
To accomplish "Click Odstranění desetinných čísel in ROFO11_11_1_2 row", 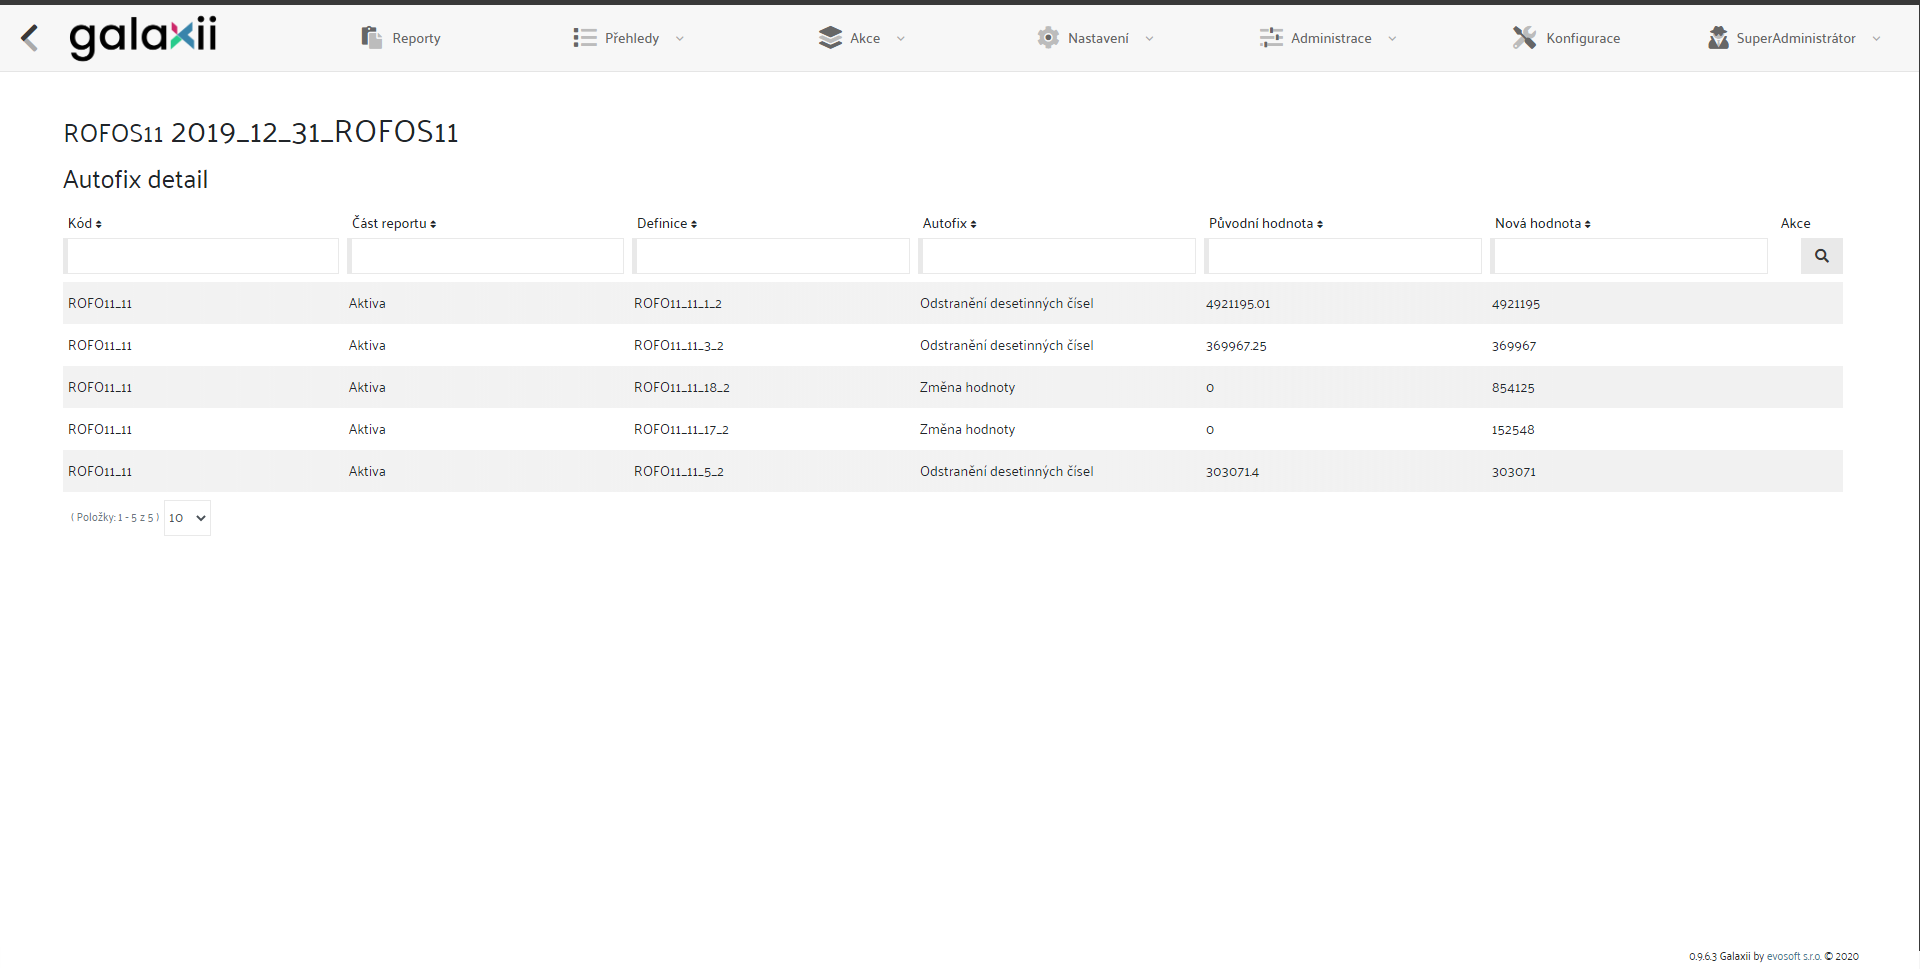I will coord(1007,304).
